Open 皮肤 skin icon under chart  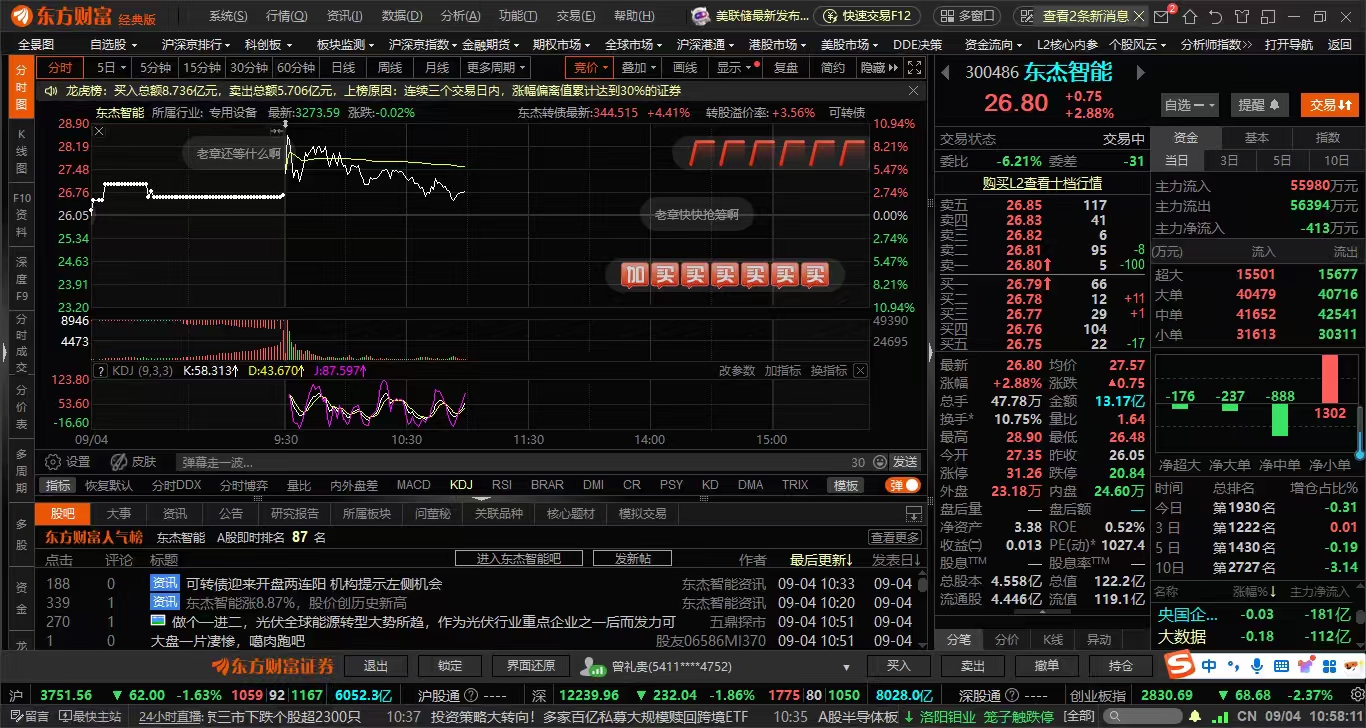tap(133, 462)
